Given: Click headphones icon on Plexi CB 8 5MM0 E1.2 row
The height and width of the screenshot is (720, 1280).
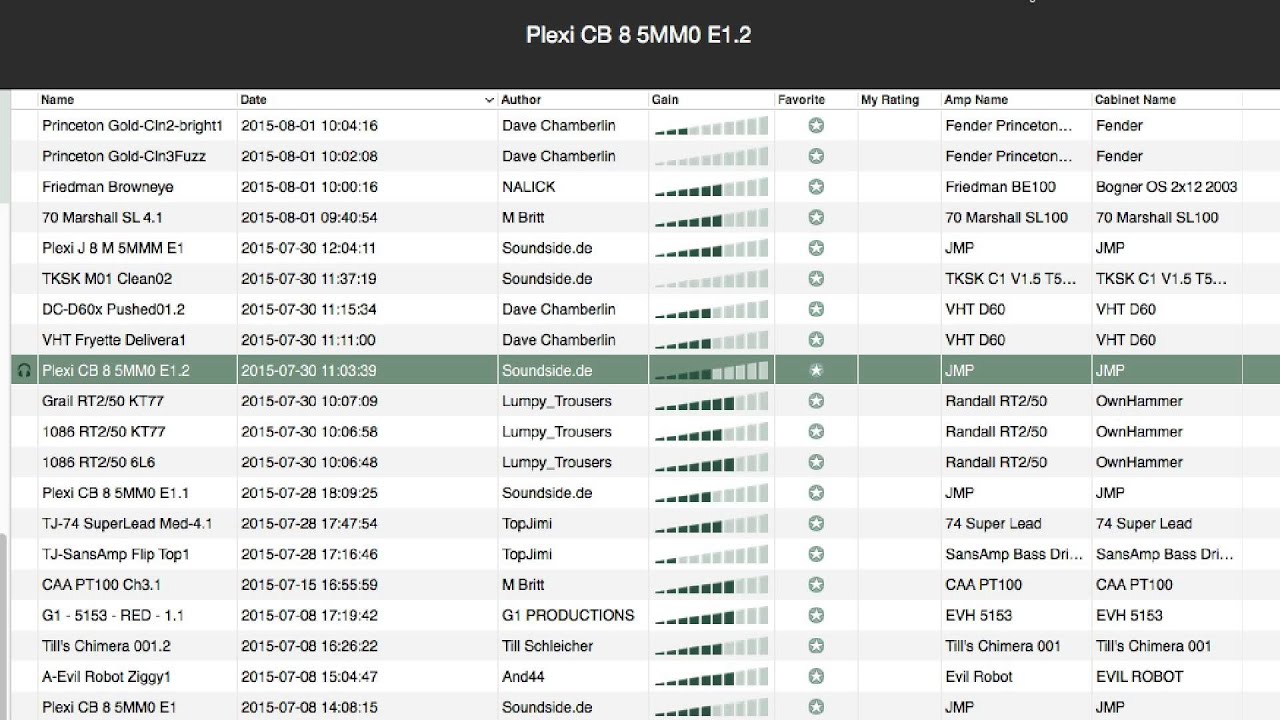Looking at the screenshot, I should (x=24, y=371).
